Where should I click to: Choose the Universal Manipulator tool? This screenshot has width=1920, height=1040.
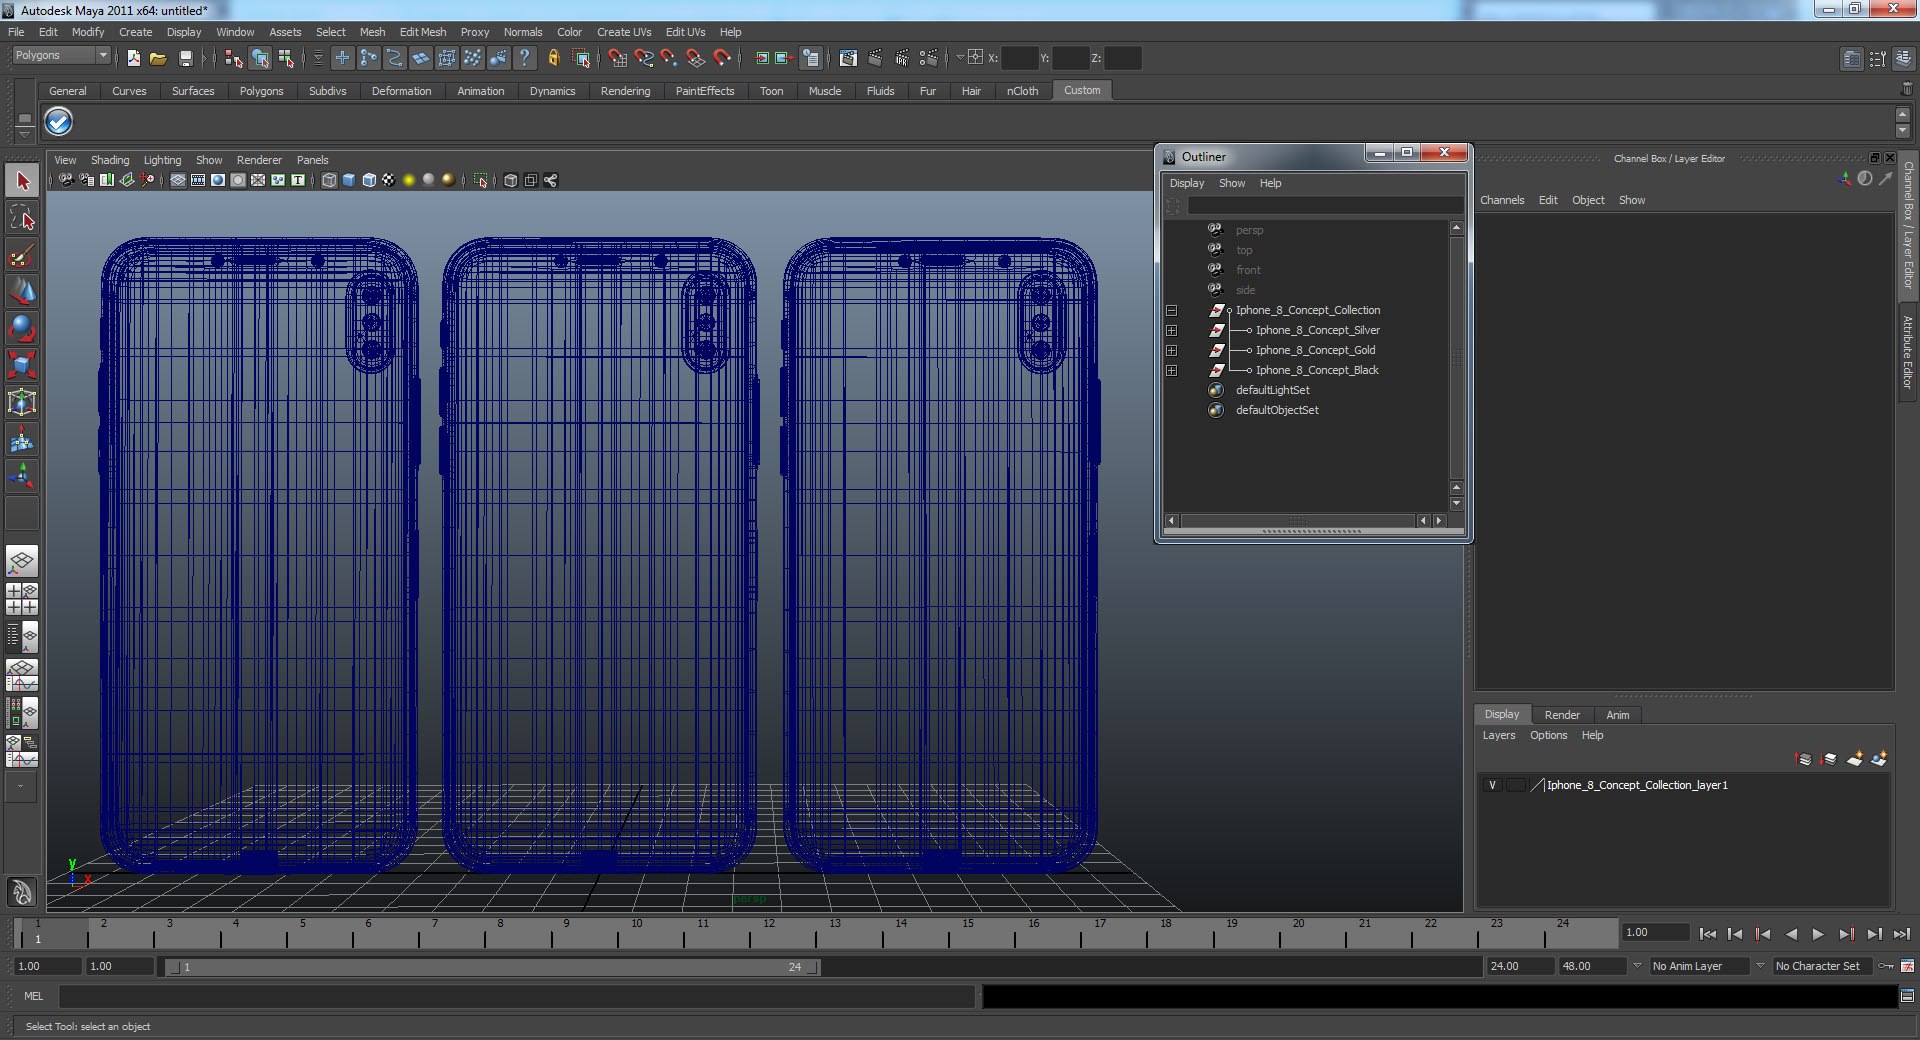pos(22,402)
